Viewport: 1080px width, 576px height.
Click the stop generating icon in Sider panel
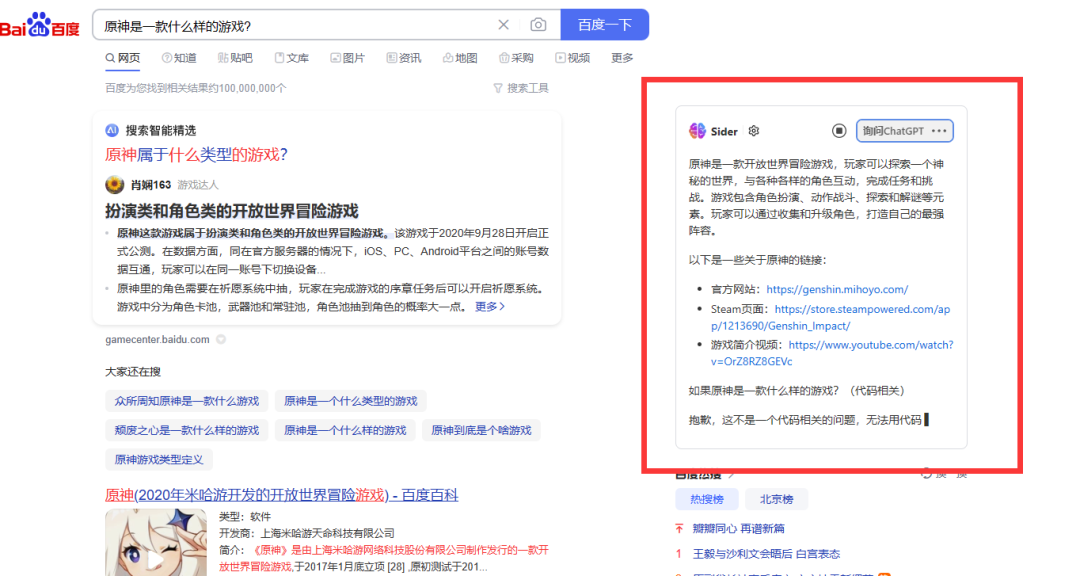point(840,130)
